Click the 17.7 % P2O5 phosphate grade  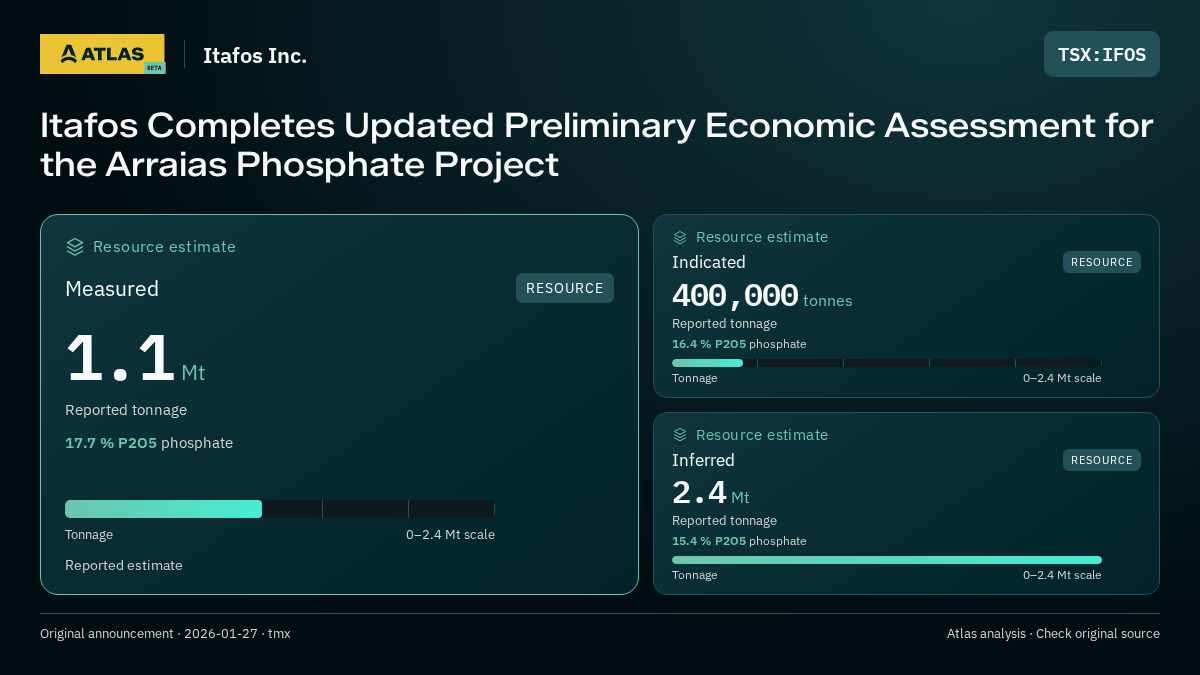pyautogui.click(x=149, y=443)
